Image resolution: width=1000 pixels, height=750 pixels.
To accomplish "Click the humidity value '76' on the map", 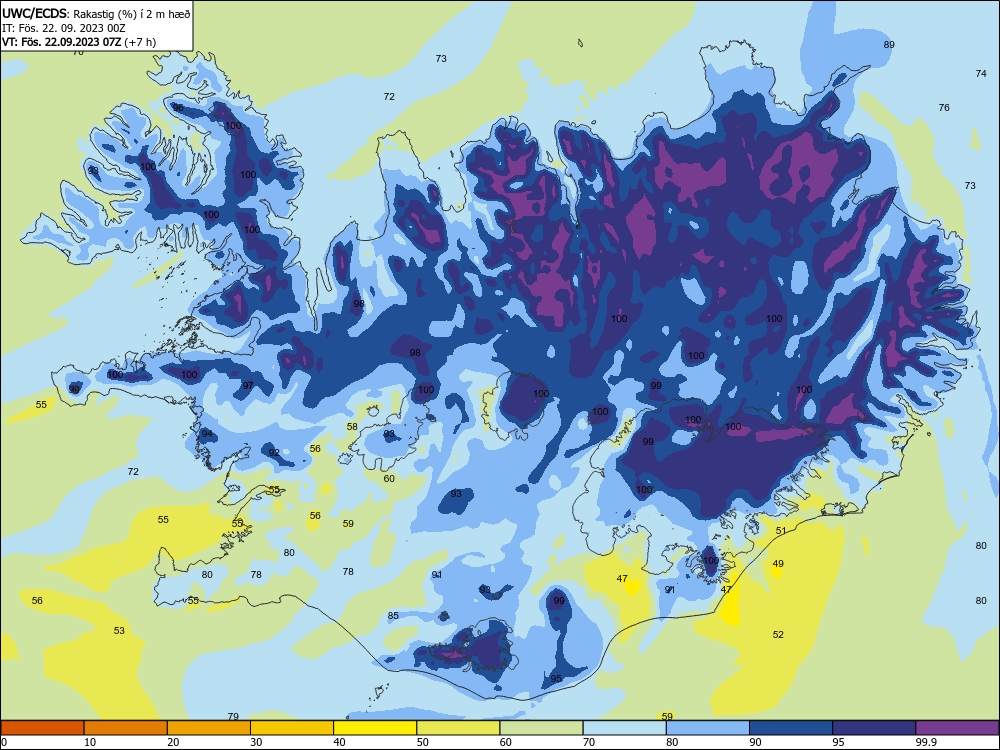I will click(x=944, y=108).
